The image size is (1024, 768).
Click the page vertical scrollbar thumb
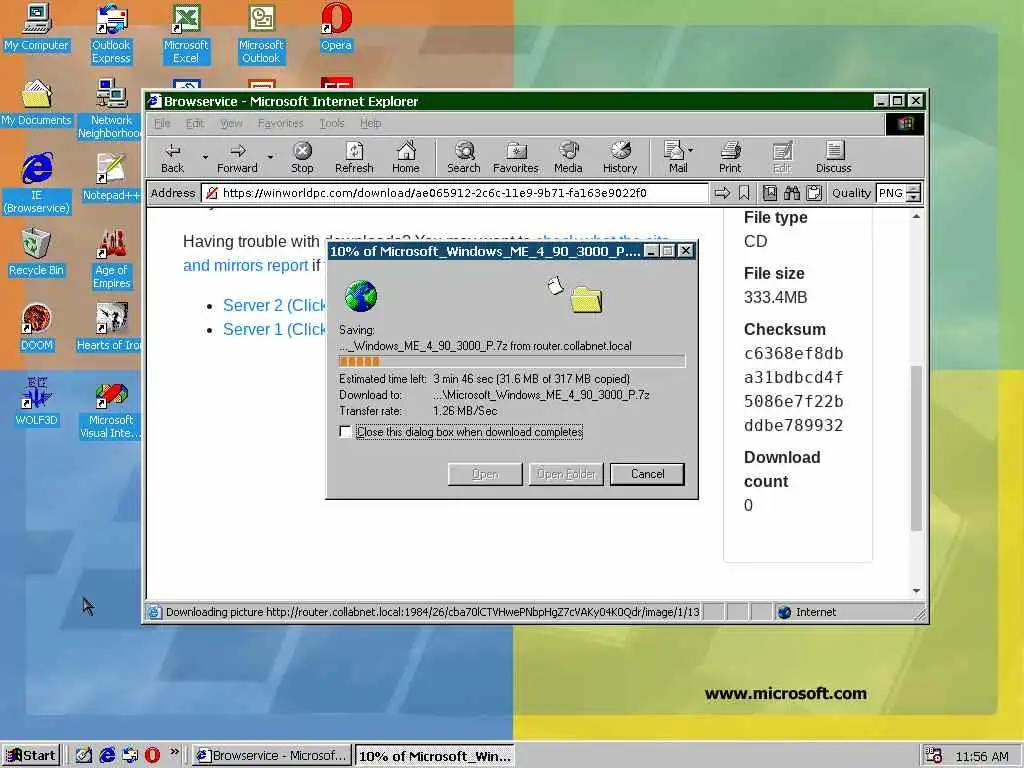(x=916, y=448)
